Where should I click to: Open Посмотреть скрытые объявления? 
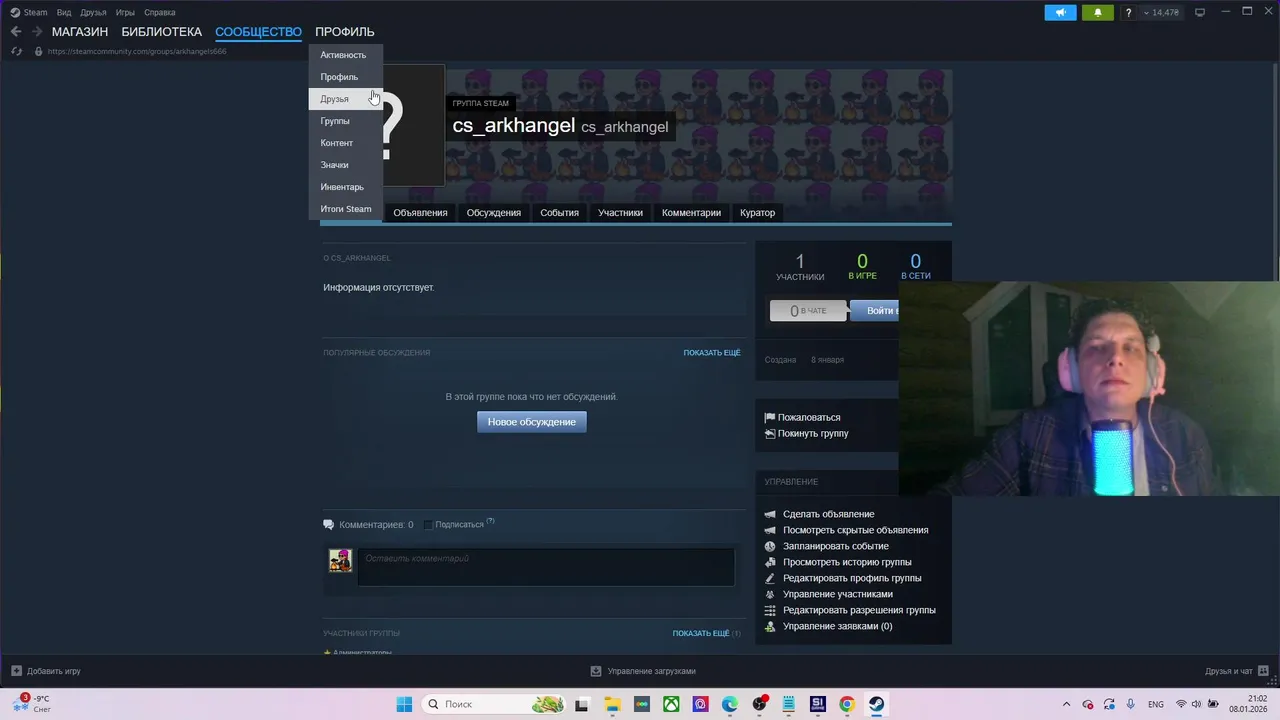coord(856,530)
